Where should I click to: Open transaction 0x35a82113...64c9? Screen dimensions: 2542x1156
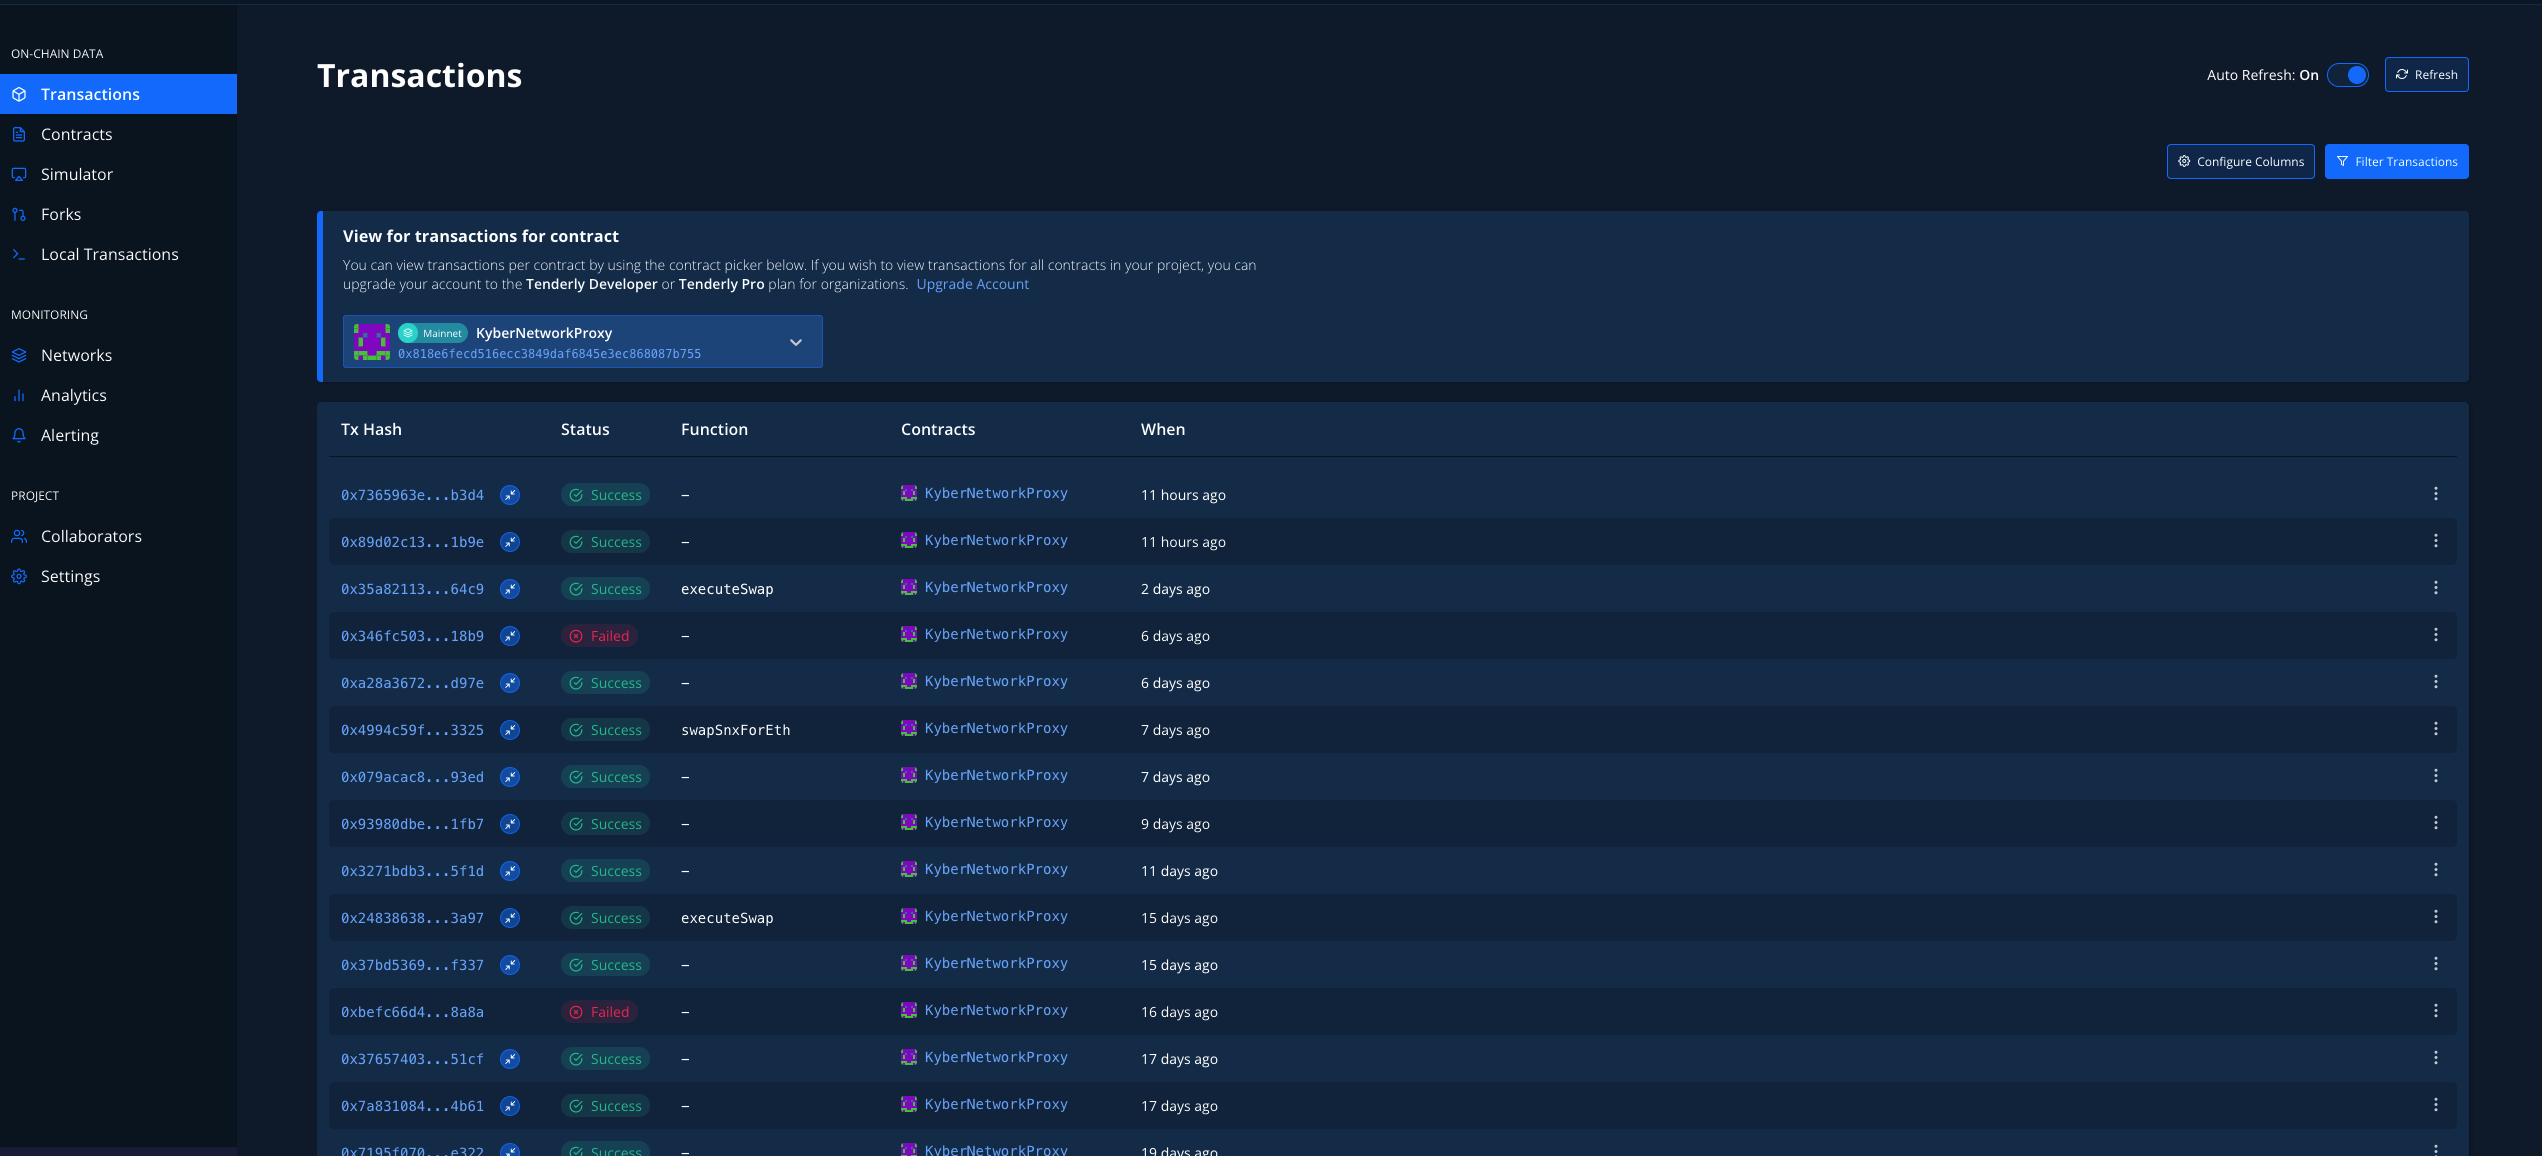pyautogui.click(x=412, y=589)
